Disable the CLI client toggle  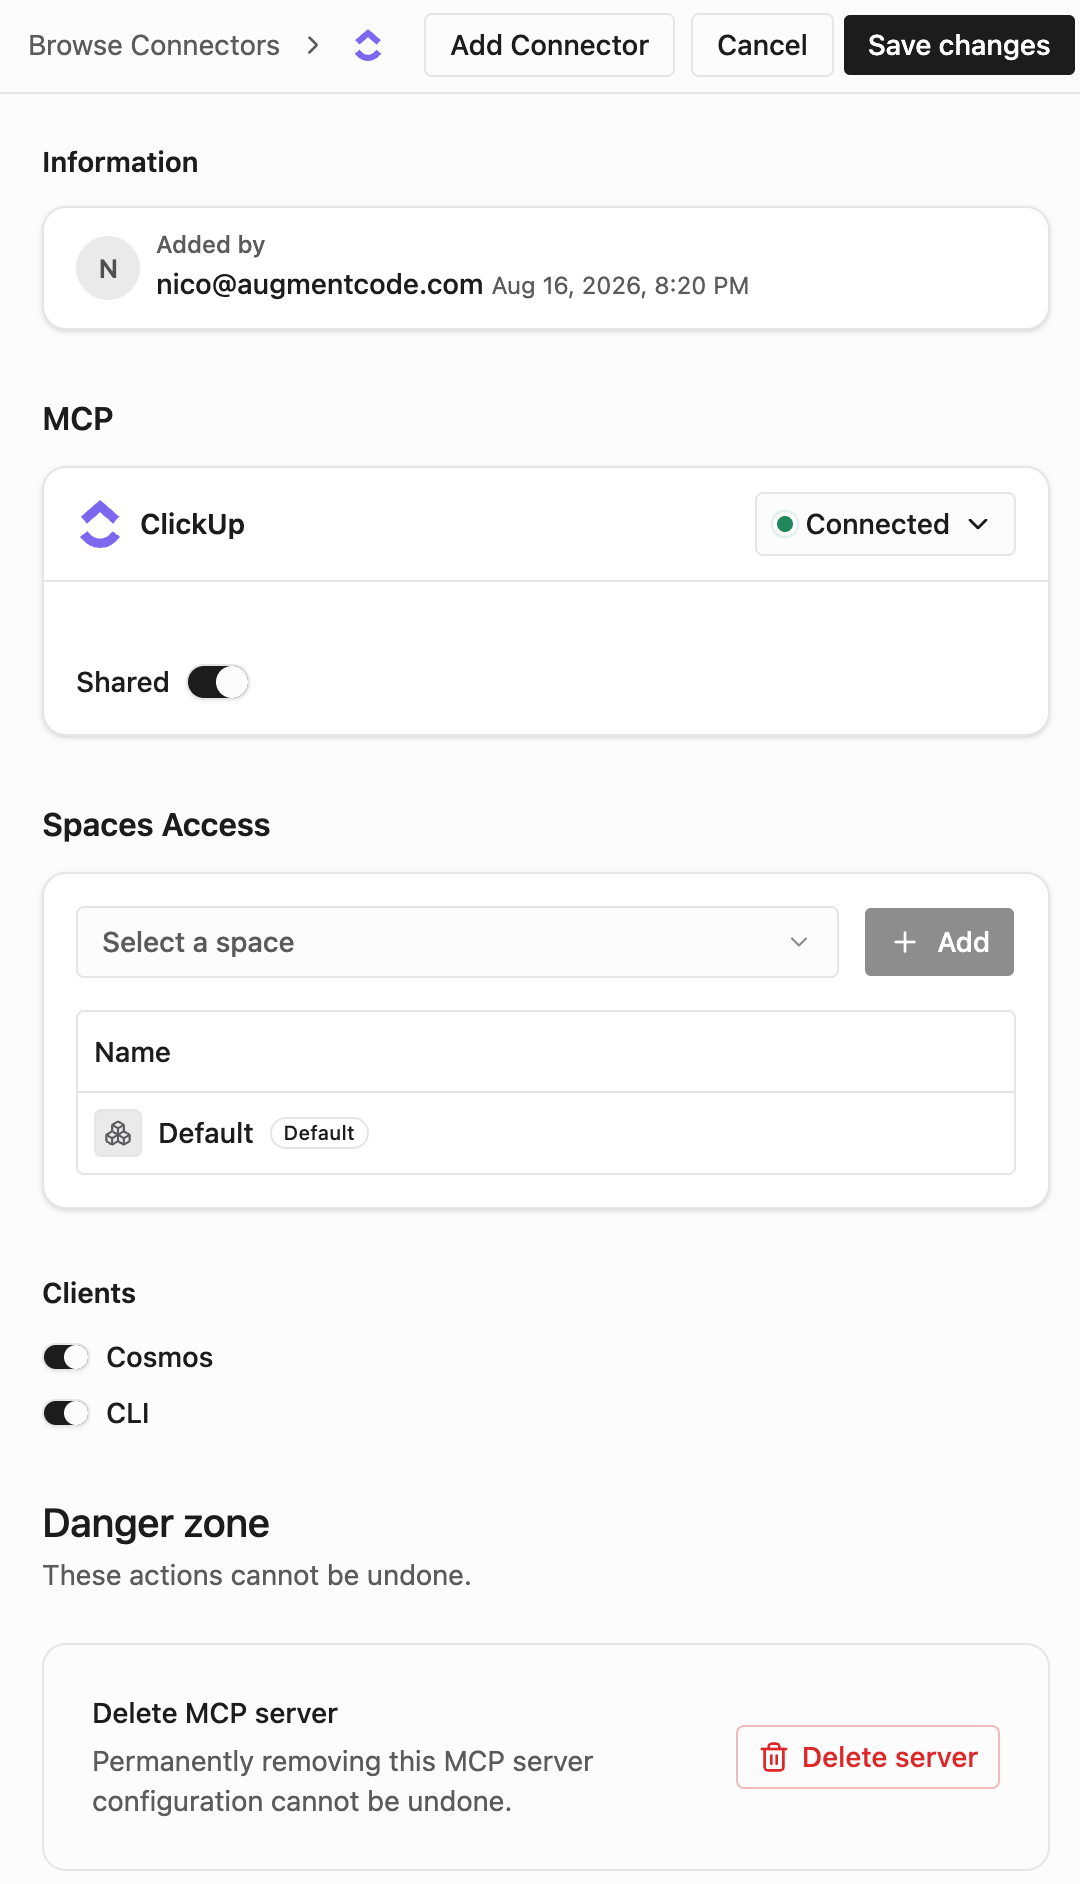tap(66, 1413)
